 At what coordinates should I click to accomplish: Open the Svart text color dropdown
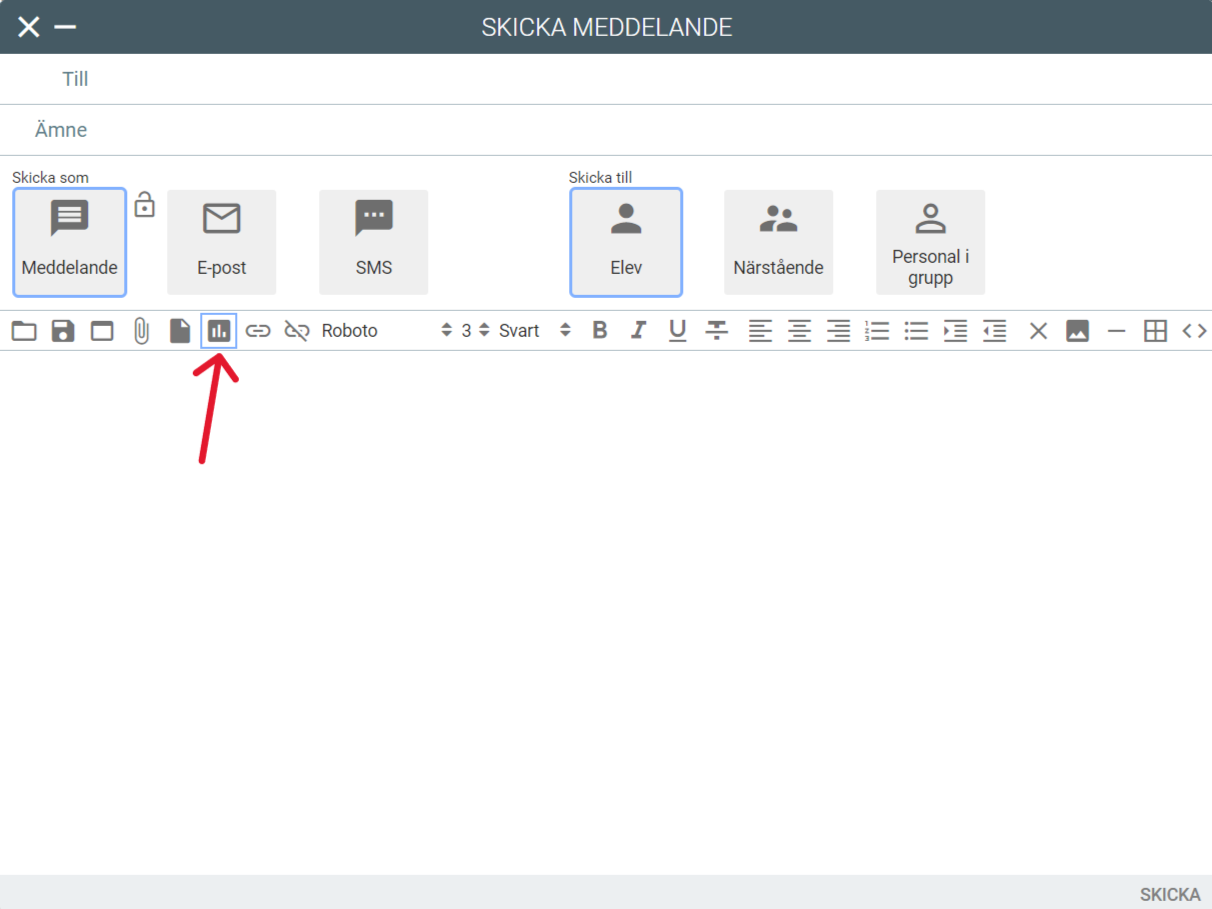click(x=535, y=331)
